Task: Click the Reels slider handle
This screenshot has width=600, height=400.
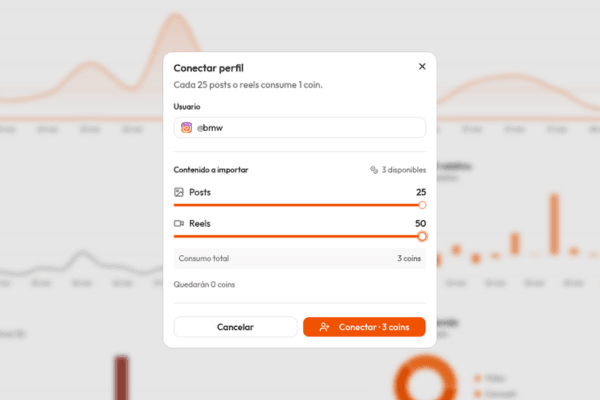Action: (x=422, y=237)
